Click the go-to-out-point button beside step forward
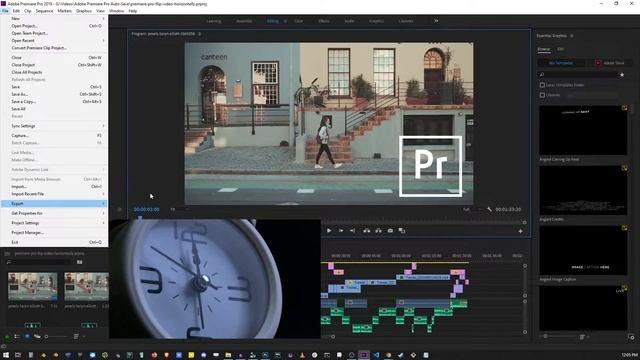The height and width of the screenshot is (360, 640). [x=352, y=231]
